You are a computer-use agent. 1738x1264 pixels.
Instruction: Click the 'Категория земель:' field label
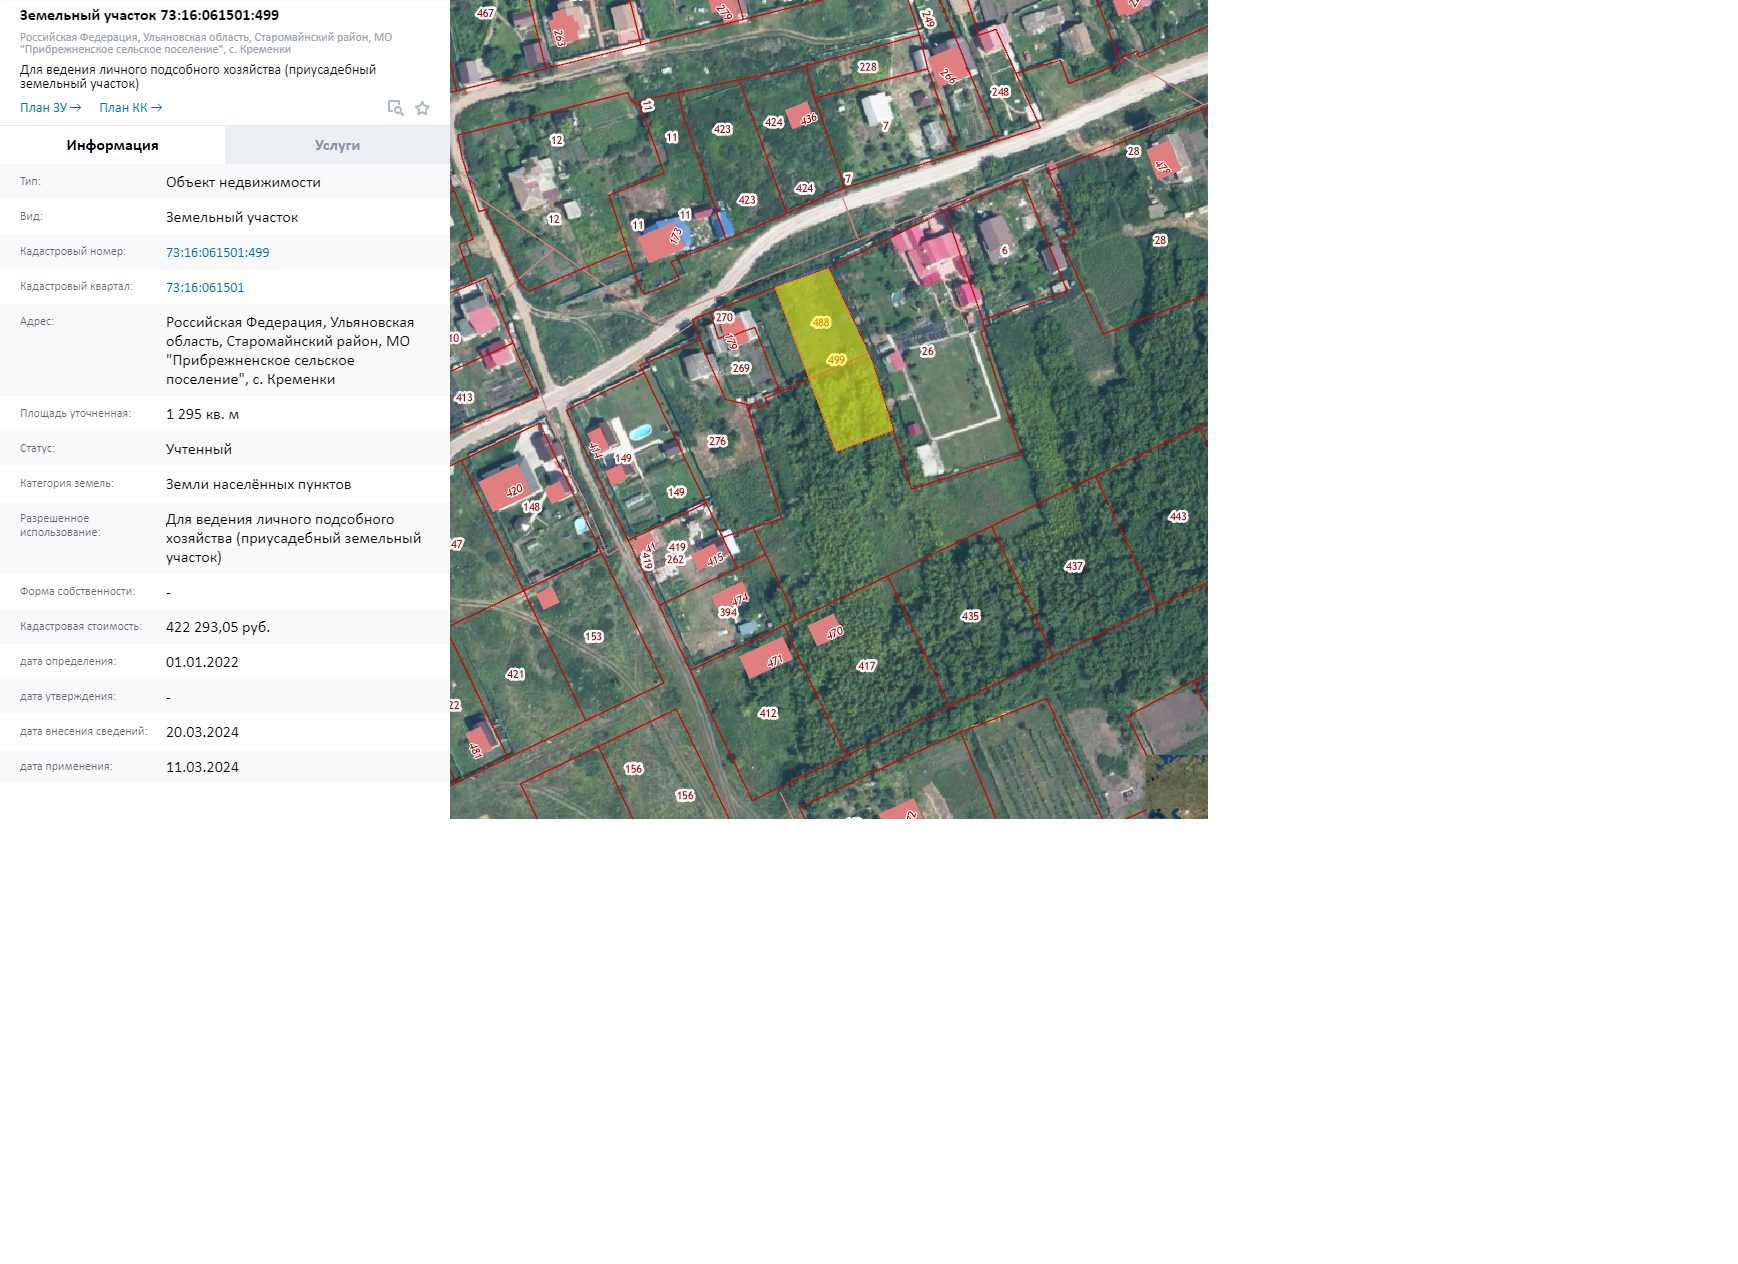click(x=67, y=484)
